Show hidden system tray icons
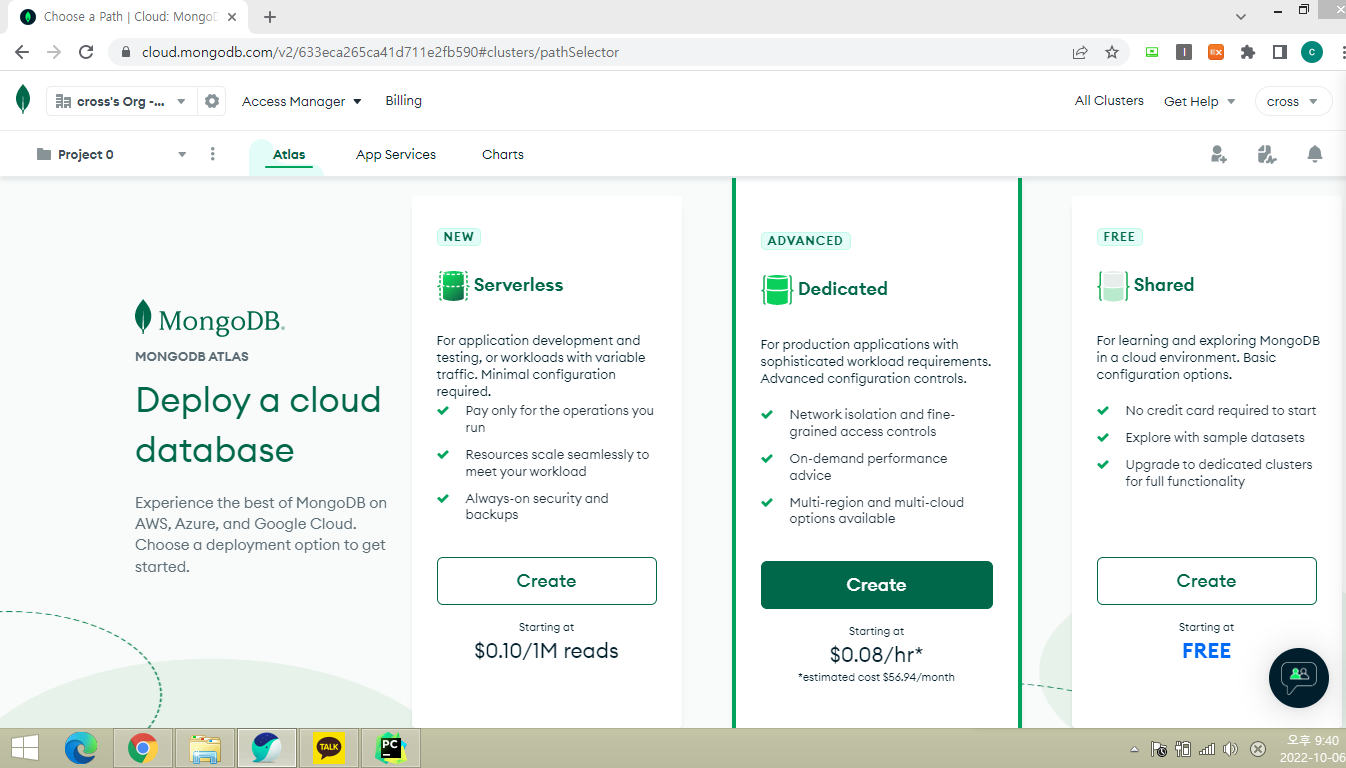This screenshot has width=1346, height=768. (x=1134, y=749)
